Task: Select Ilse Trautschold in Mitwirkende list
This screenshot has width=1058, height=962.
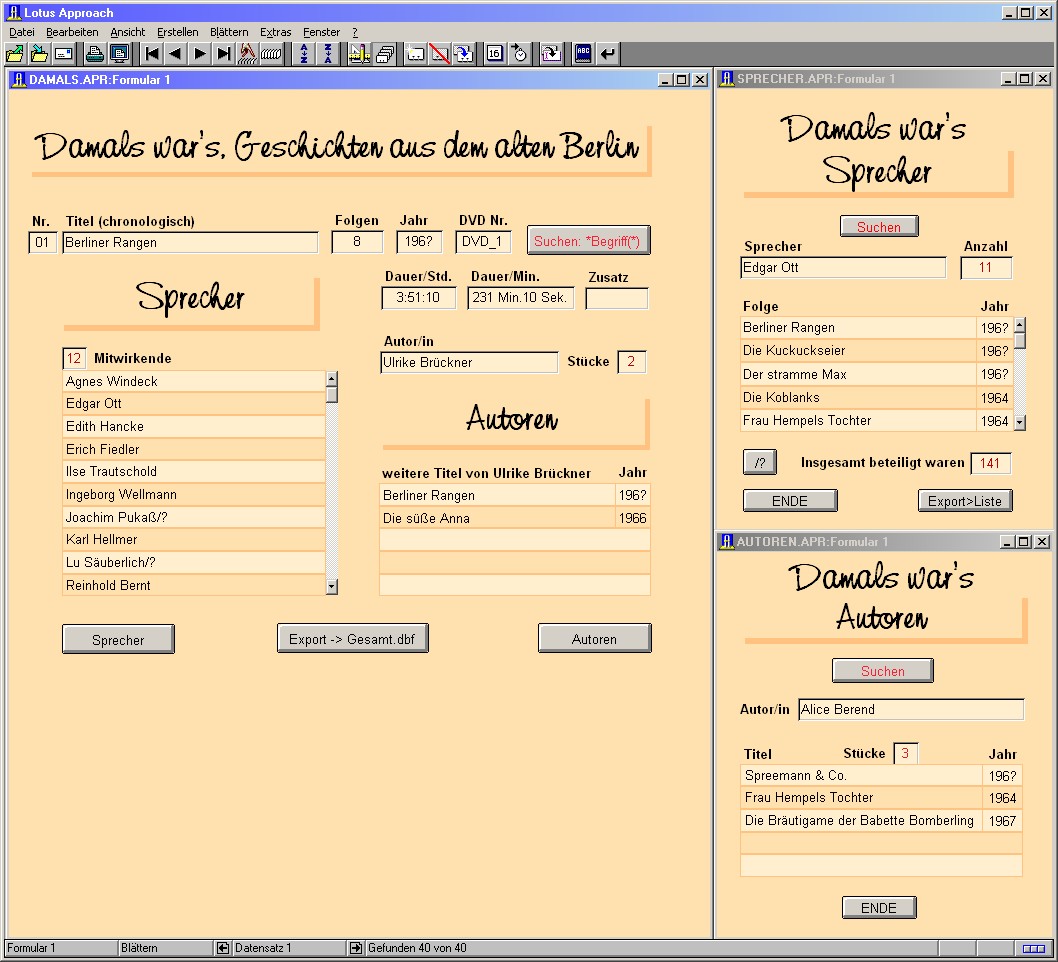Action: click(194, 472)
